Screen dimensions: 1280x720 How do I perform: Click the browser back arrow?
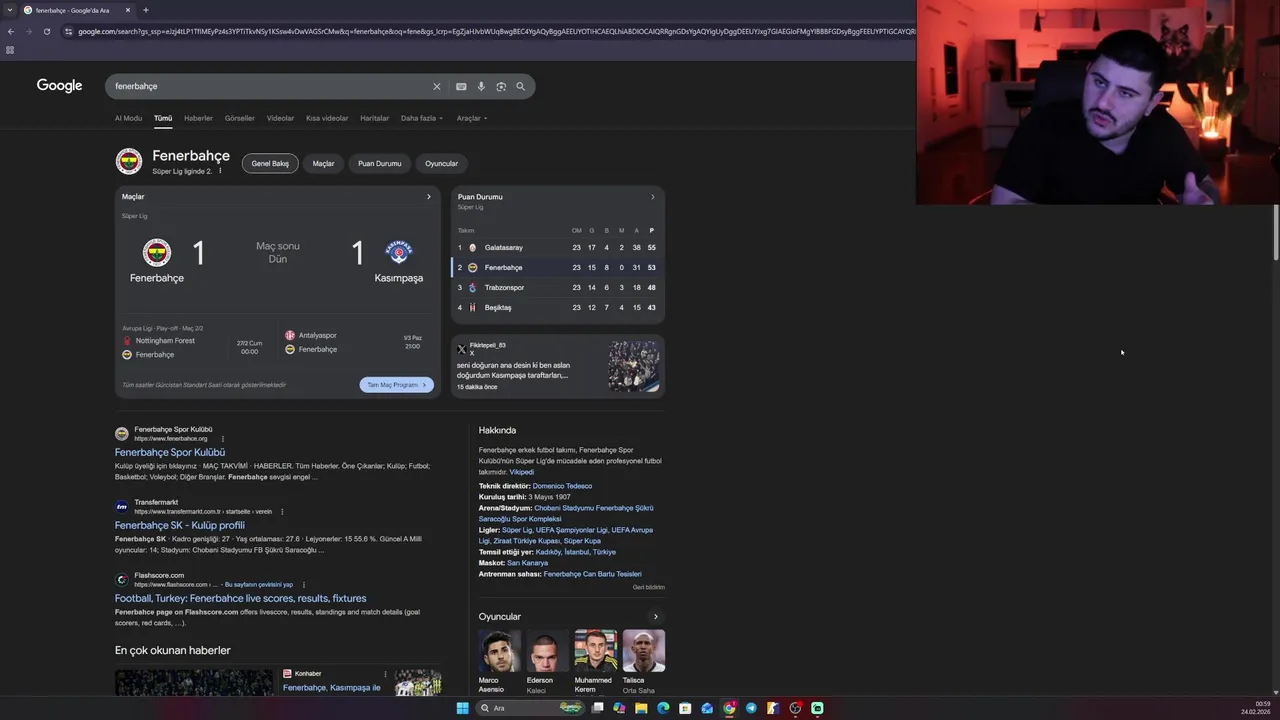pos(11,31)
